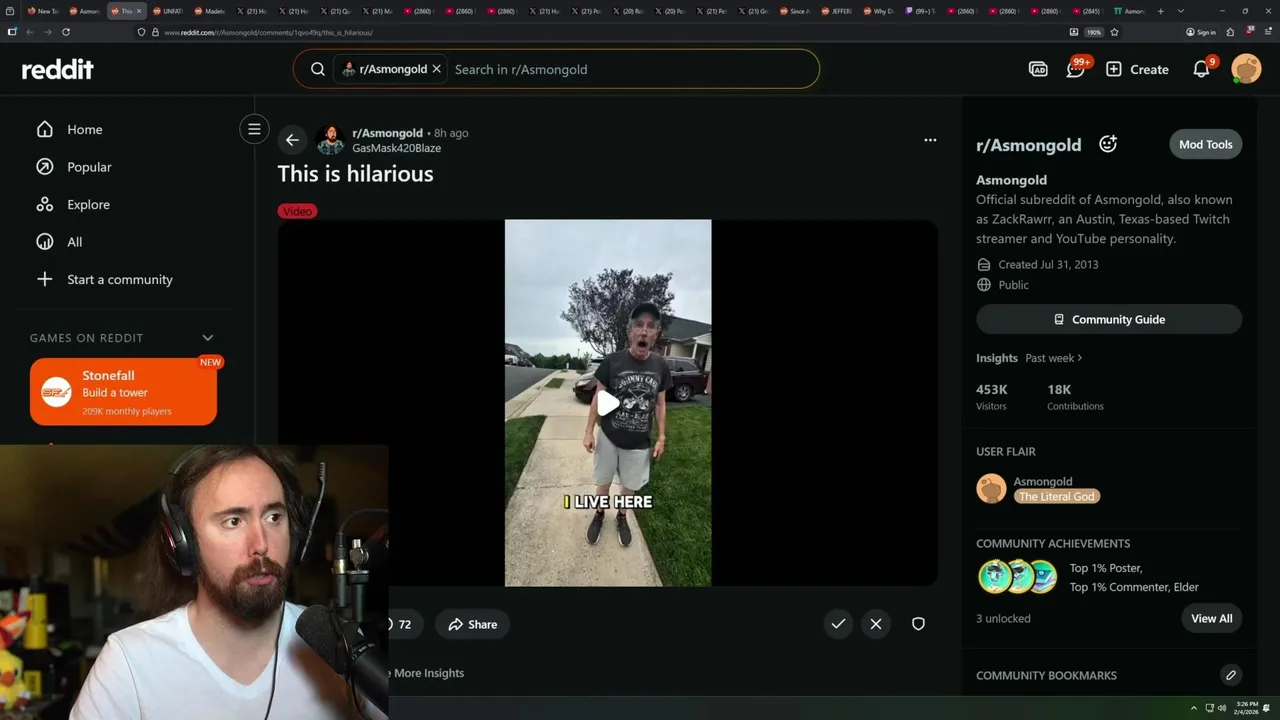Open the site shield info icon in the address bar
Viewport: 1280px width, 720px height.
(x=141, y=32)
